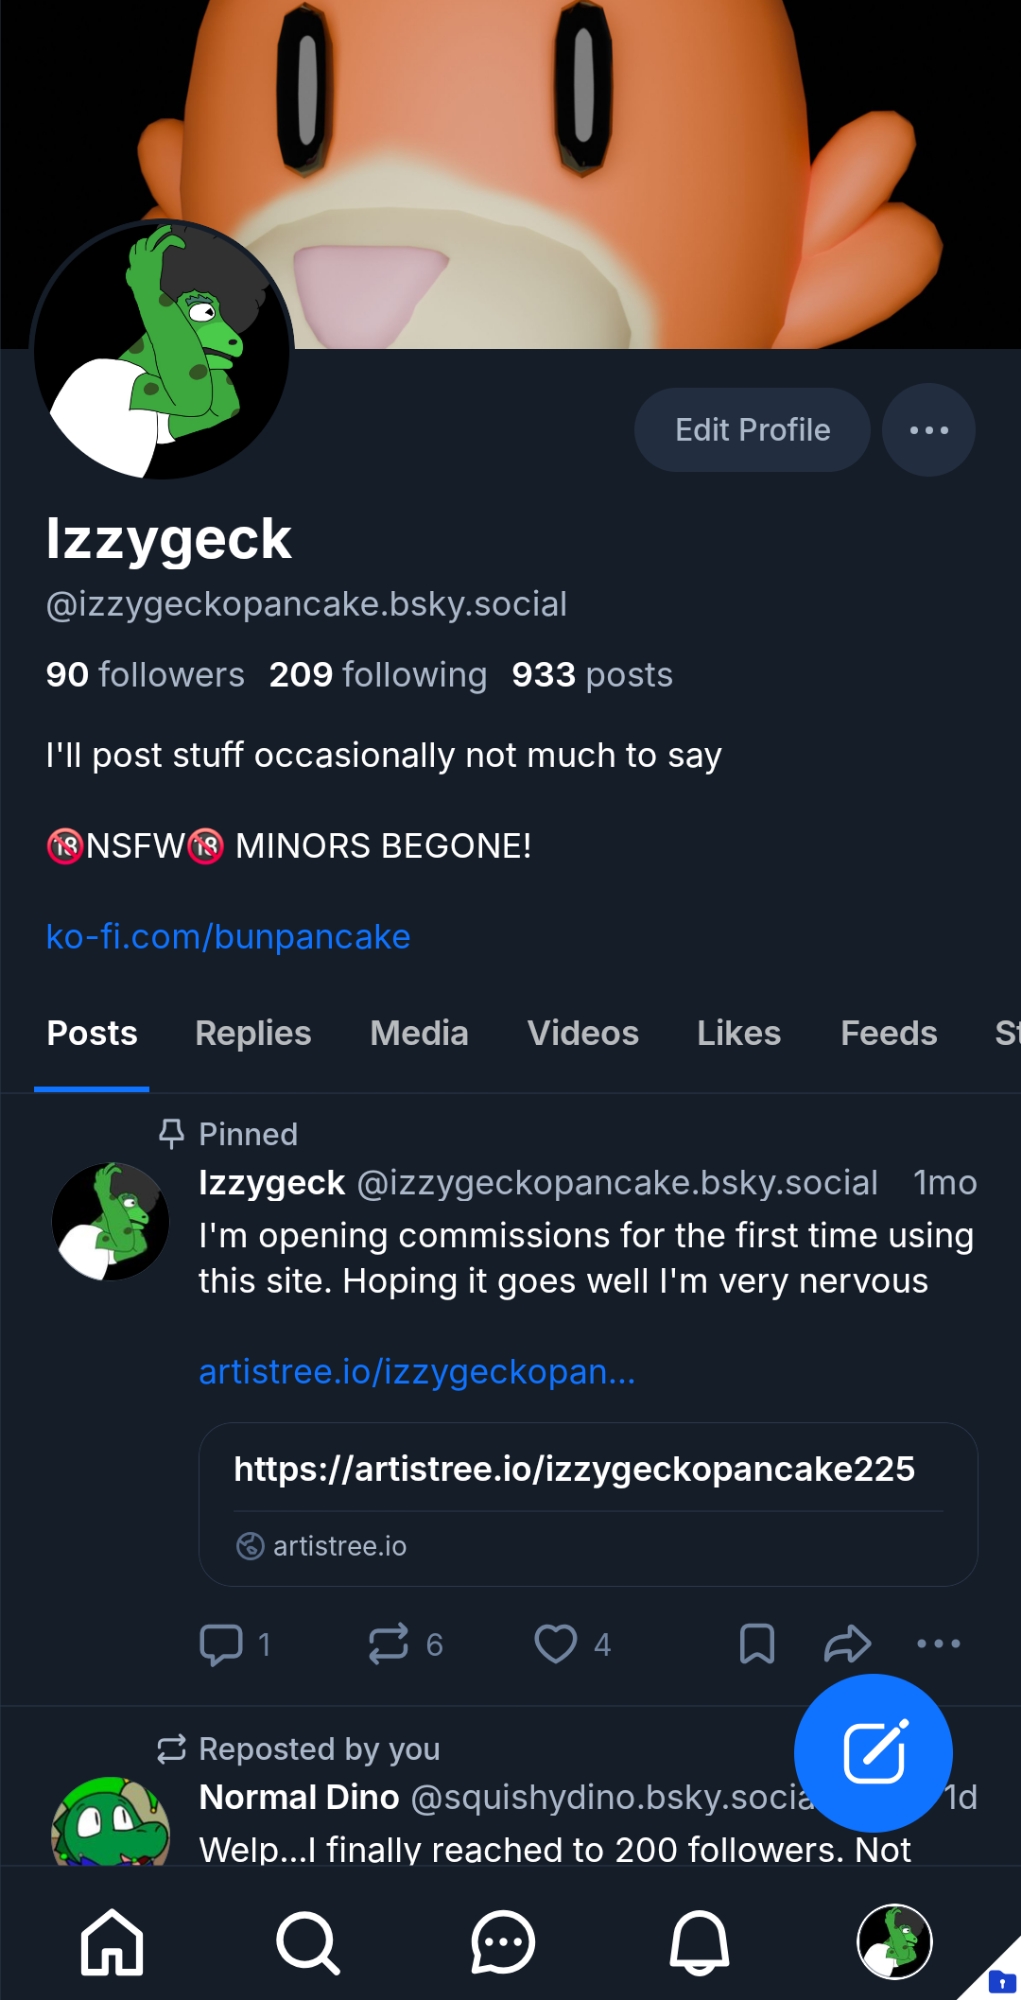Open the artistree.io link preview card

[x=588, y=1504]
